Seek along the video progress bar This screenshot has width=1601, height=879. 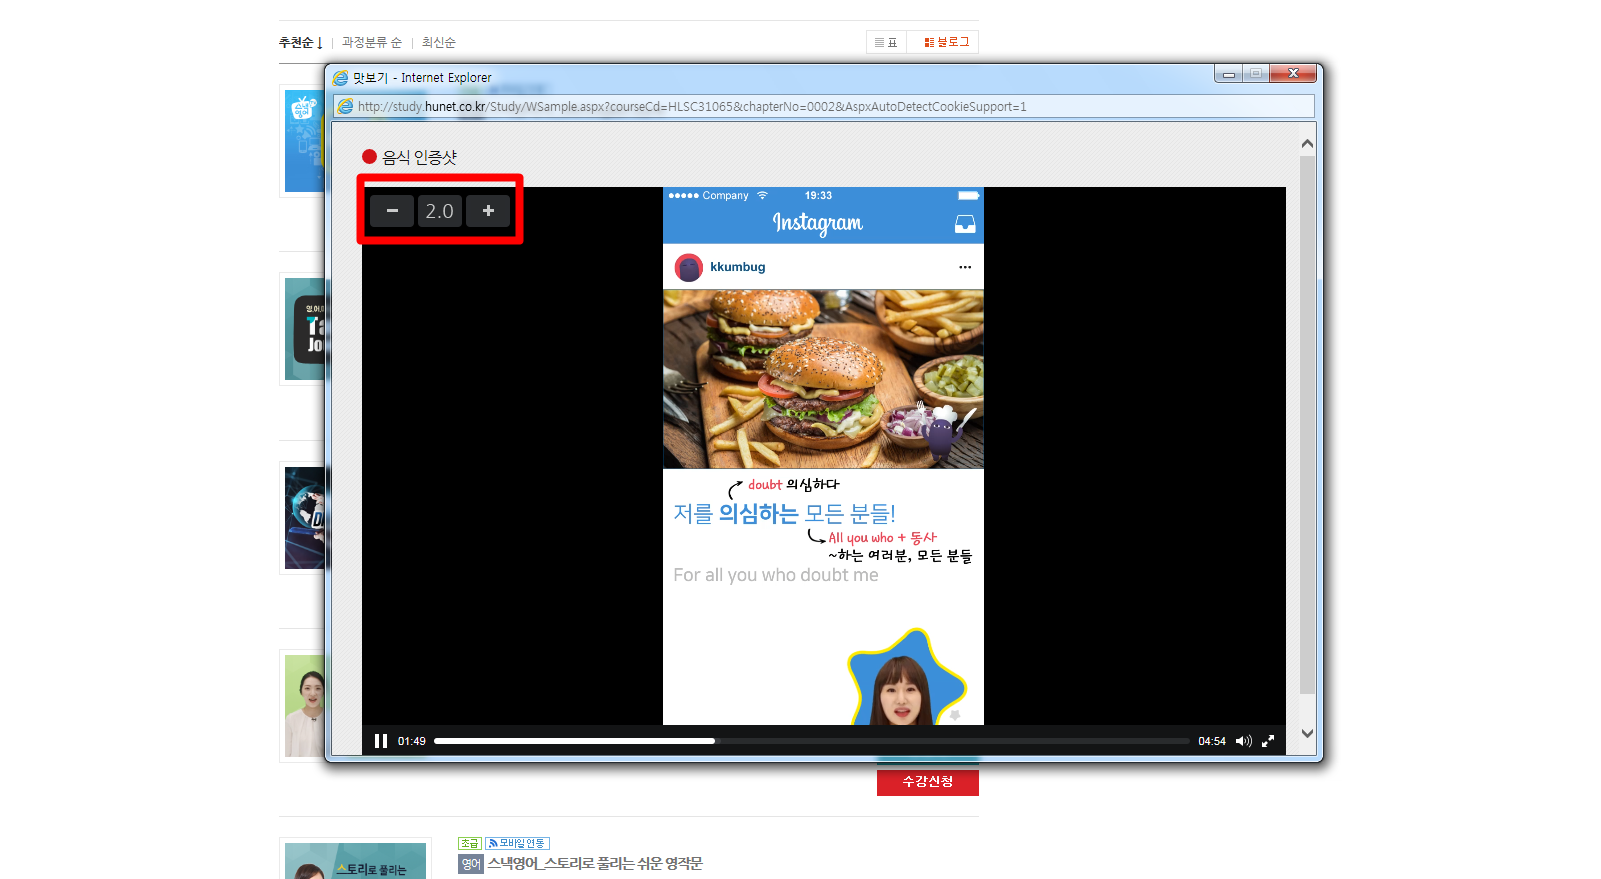coord(812,741)
